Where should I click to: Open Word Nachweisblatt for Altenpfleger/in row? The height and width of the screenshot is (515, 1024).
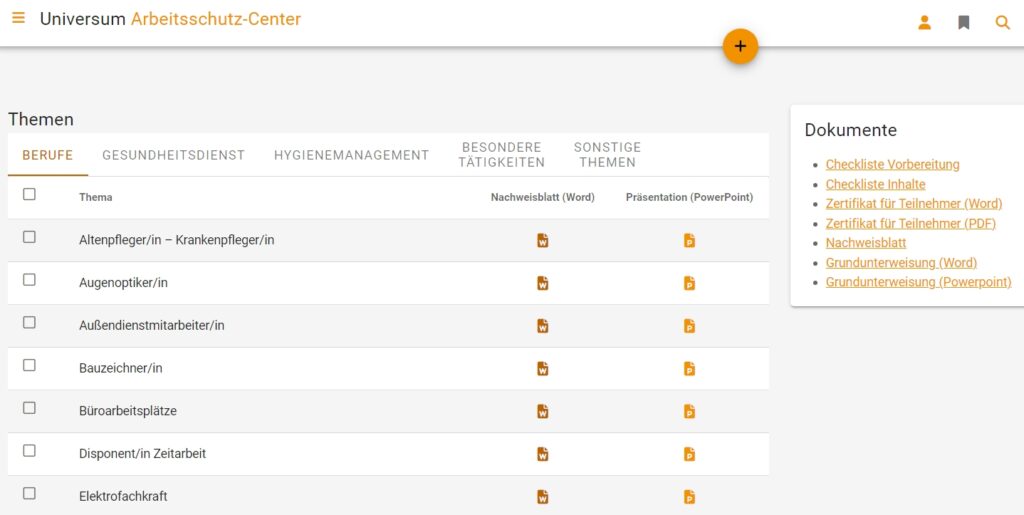click(x=542, y=240)
